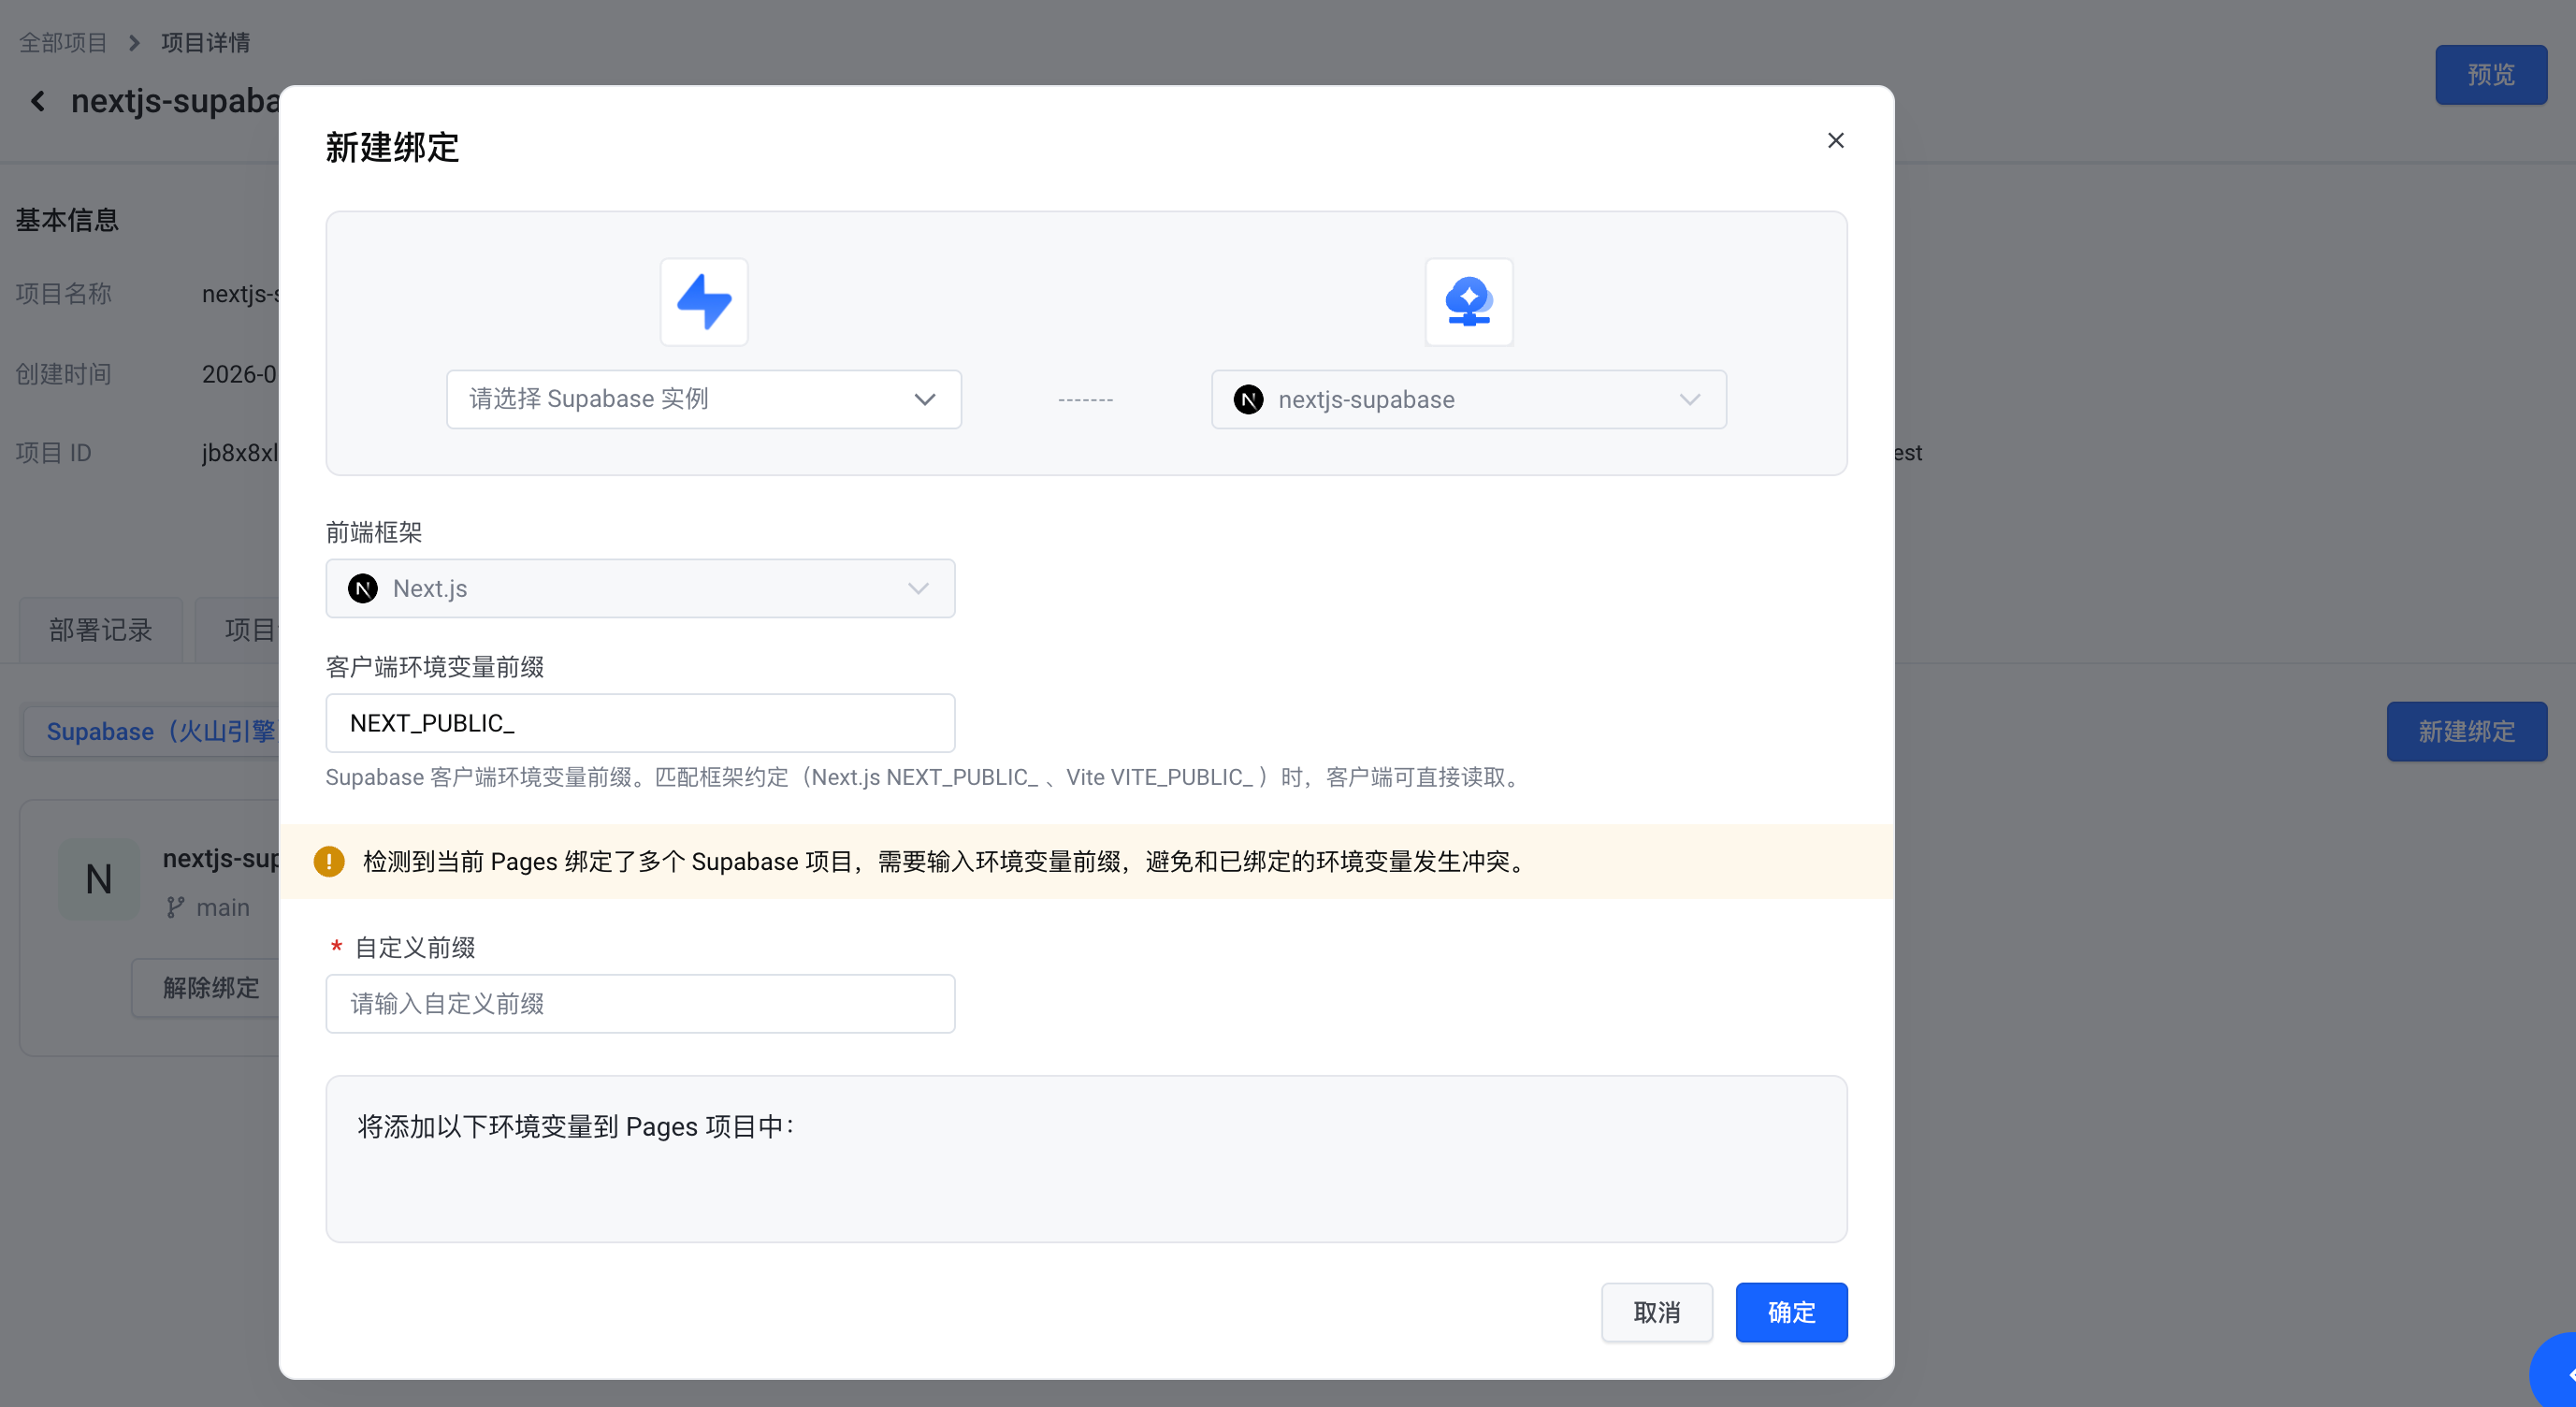The width and height of the screenshot is (2576, 1407).
Task: Click the 取消 button
Action: click(x=1657, y=1312)
